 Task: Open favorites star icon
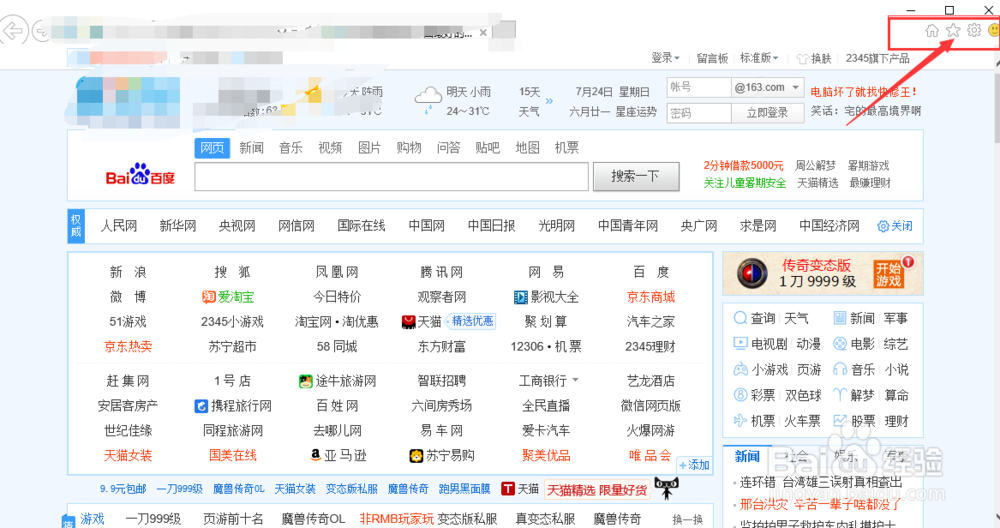(953, 30)
